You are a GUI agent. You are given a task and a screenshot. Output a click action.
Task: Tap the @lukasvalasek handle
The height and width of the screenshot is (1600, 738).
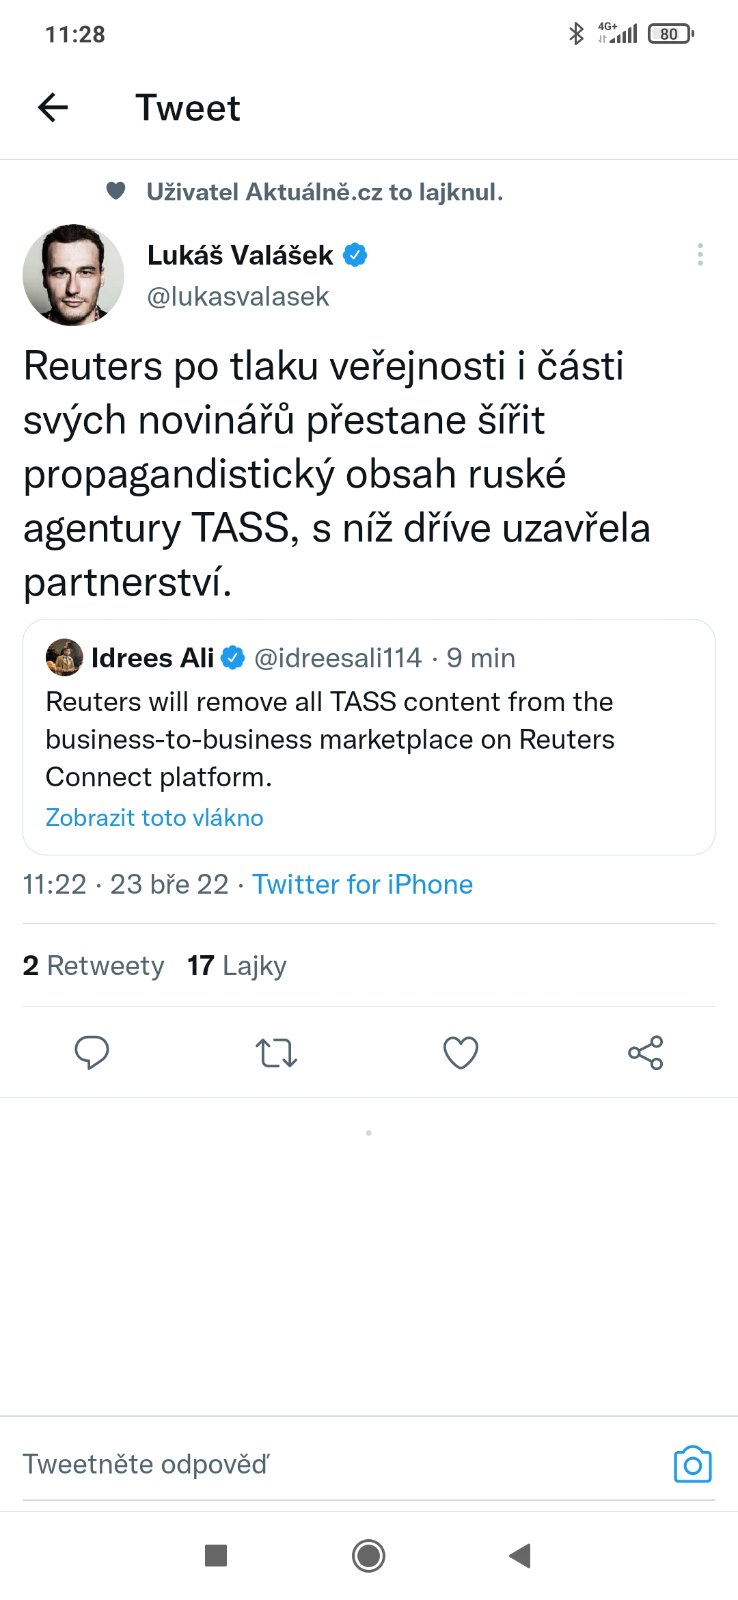click(238, 296)
